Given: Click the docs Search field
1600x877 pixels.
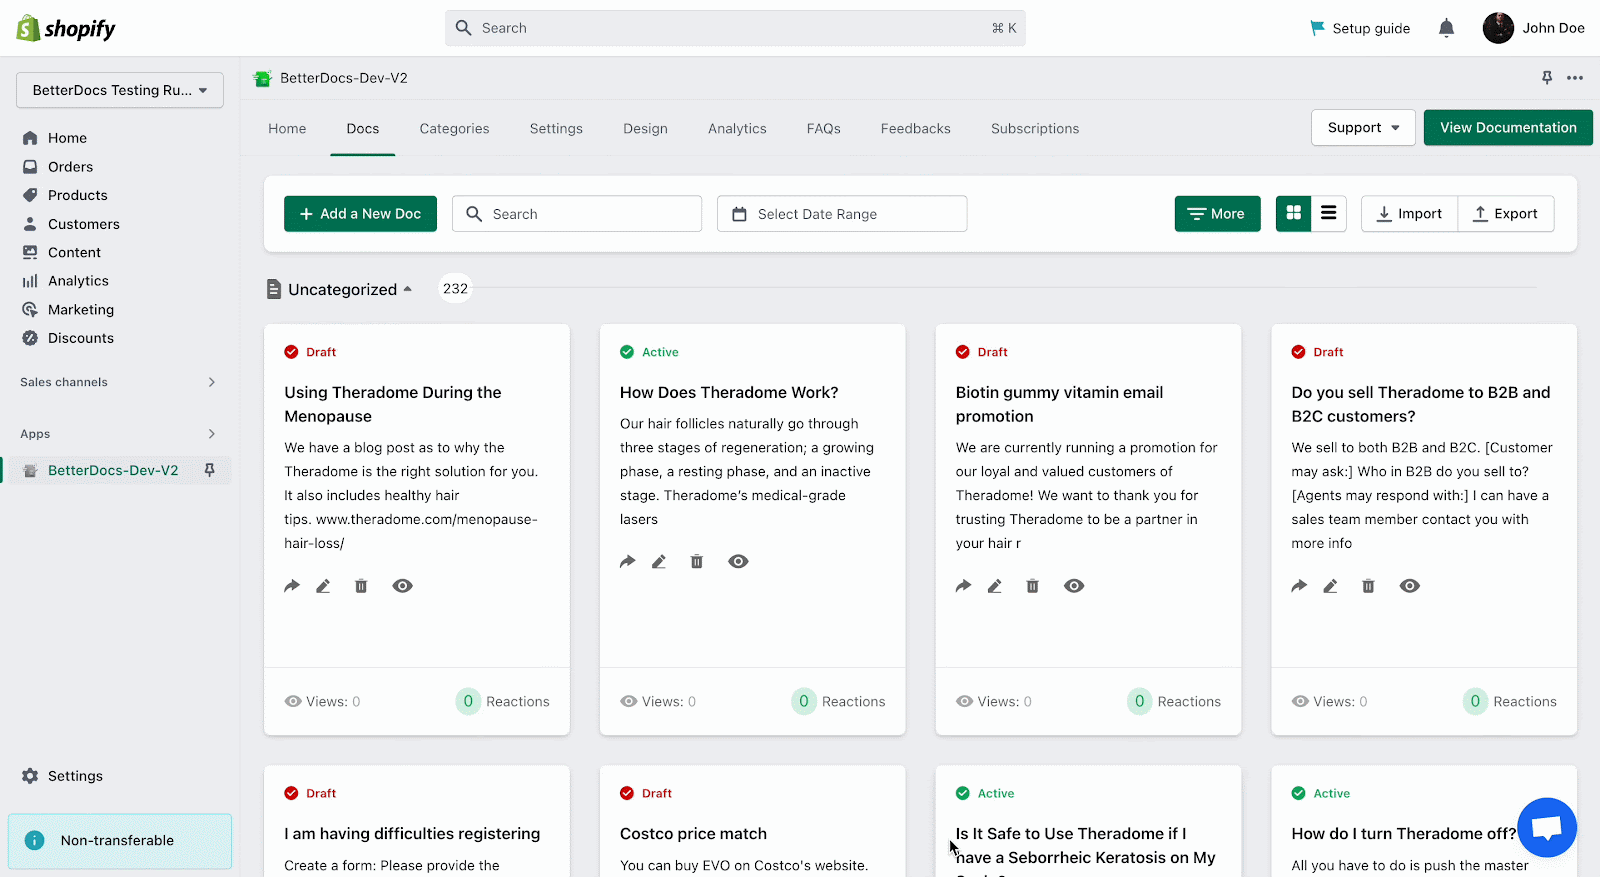Looking at the screenshot, I should [x=577, y=214].
